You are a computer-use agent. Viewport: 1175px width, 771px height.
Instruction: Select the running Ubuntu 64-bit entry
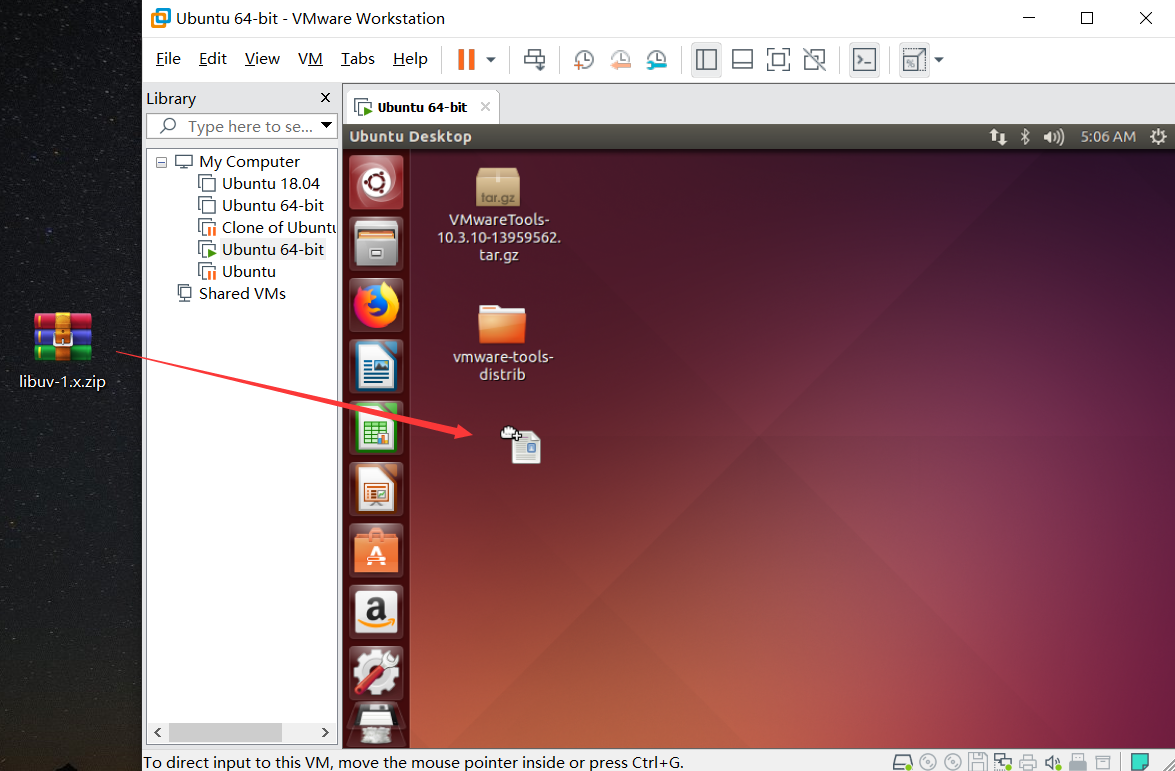pyautogui.click(x=273, y=250)
